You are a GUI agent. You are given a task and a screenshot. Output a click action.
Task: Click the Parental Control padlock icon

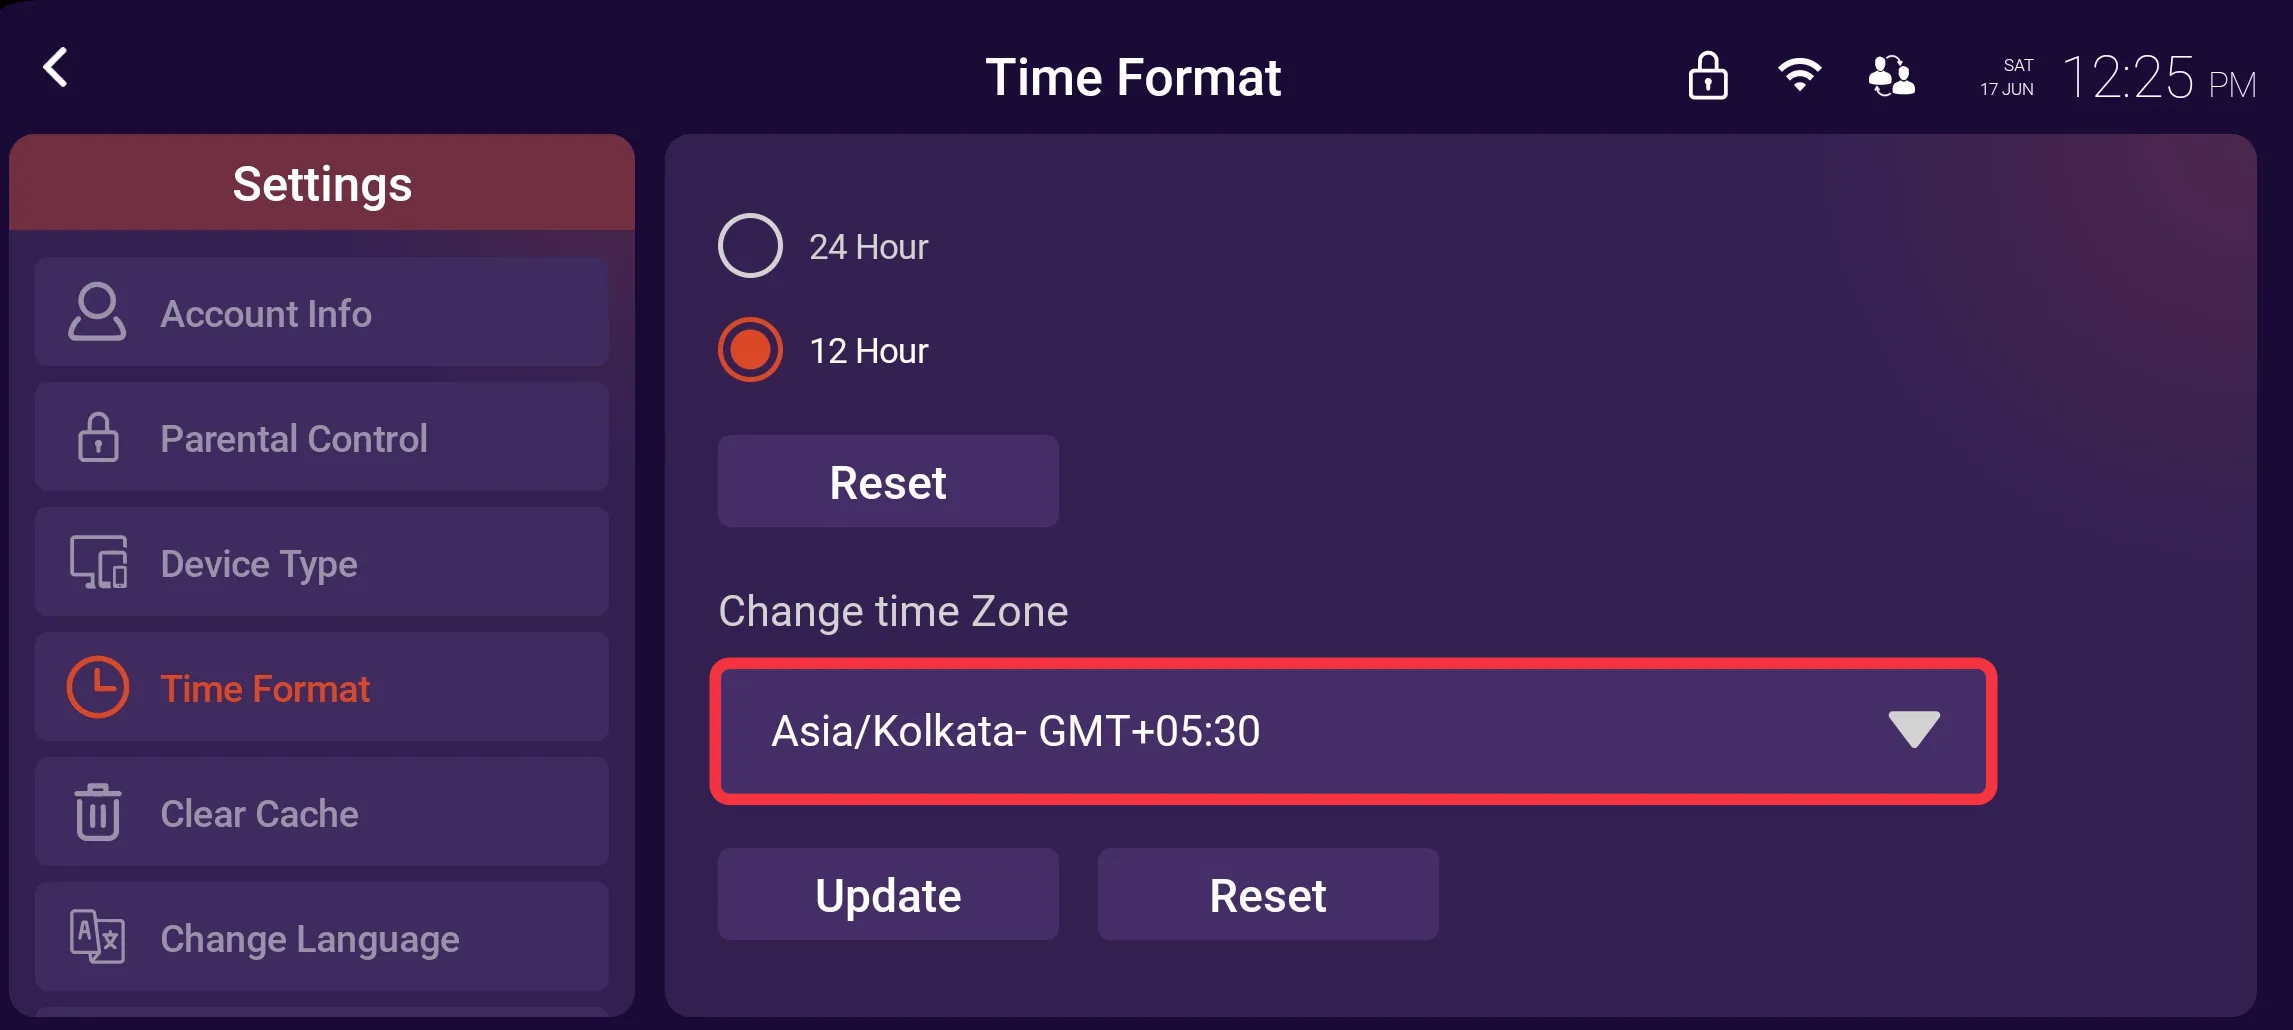[x=97, y=437]
